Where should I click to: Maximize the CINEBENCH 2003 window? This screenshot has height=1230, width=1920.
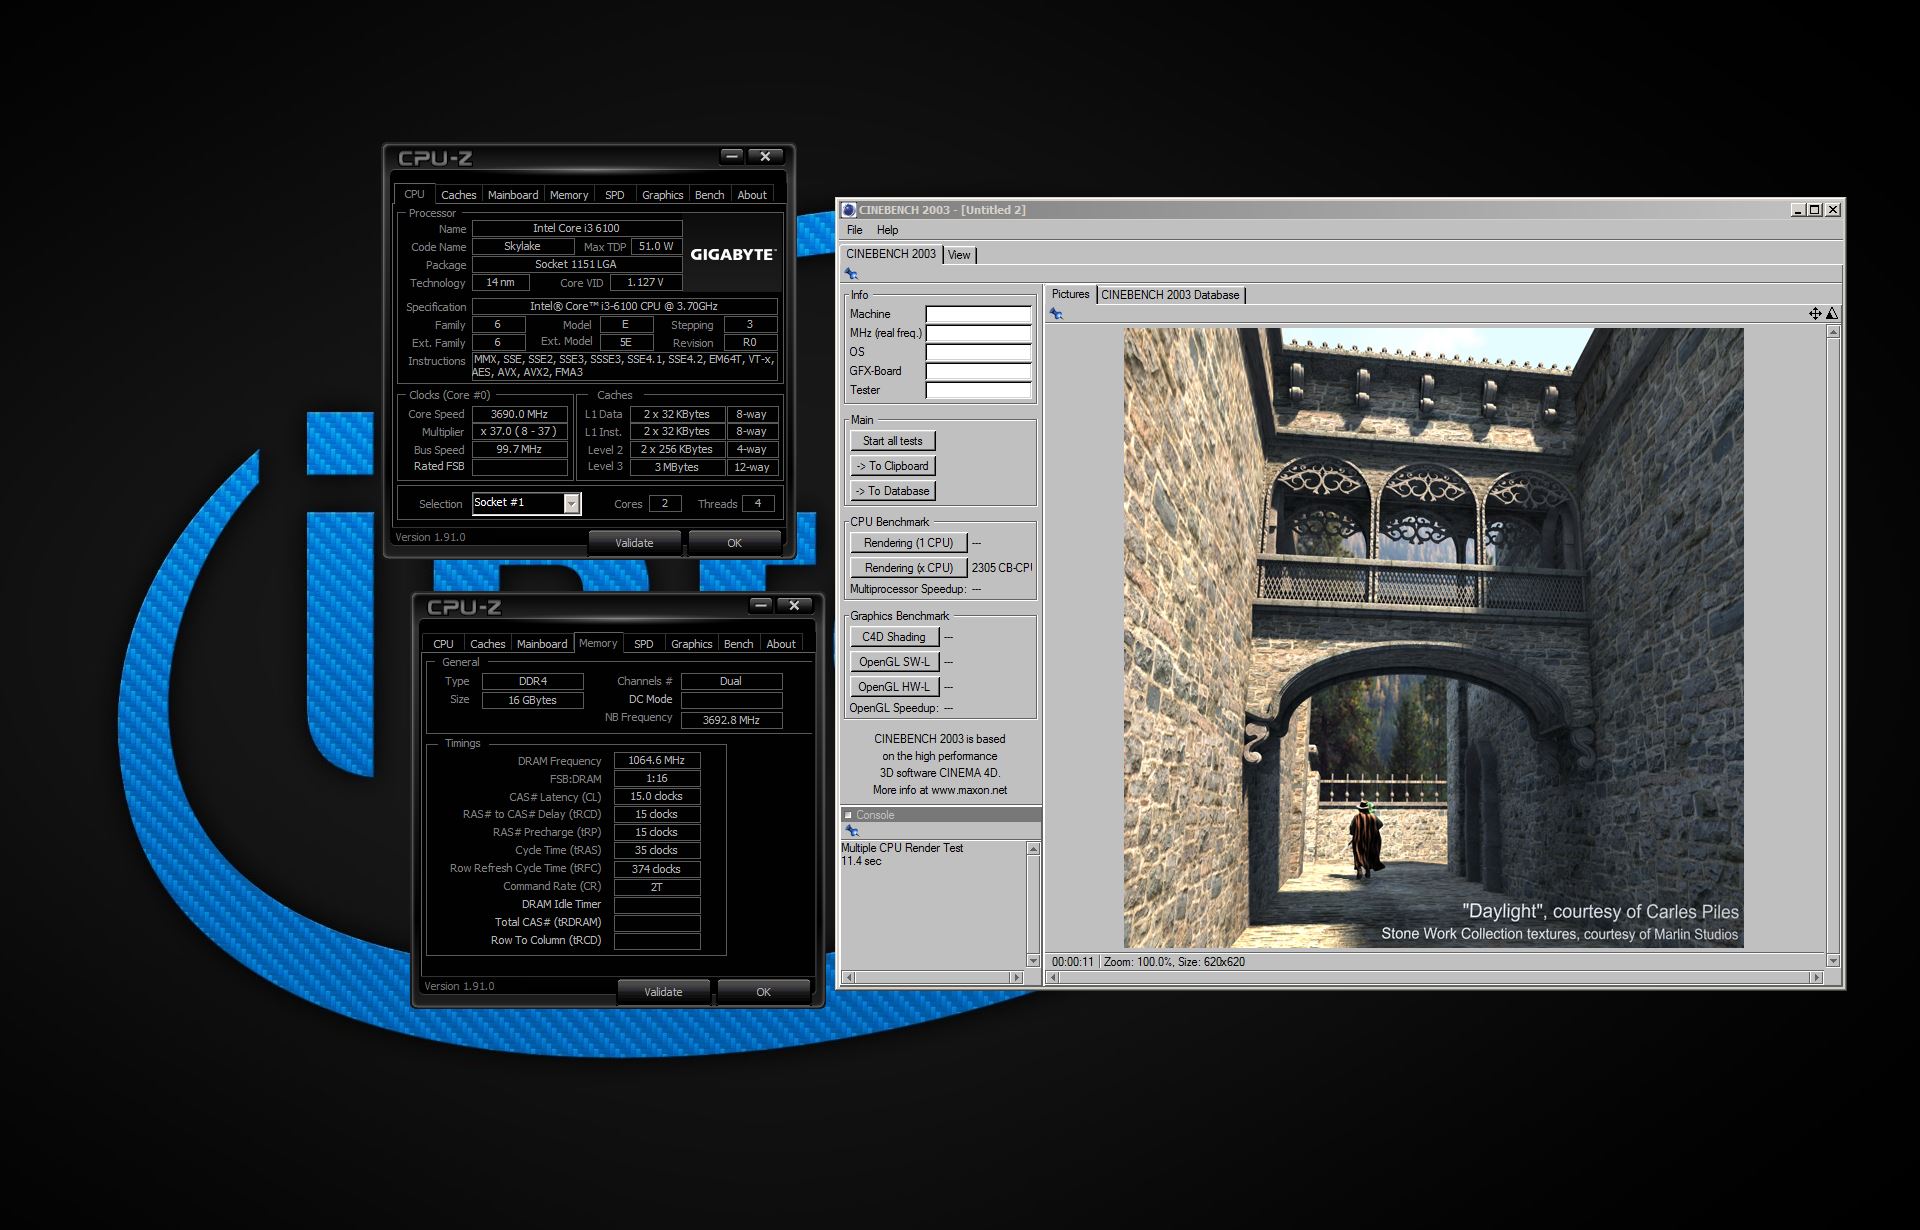(x=1815, y=210)
